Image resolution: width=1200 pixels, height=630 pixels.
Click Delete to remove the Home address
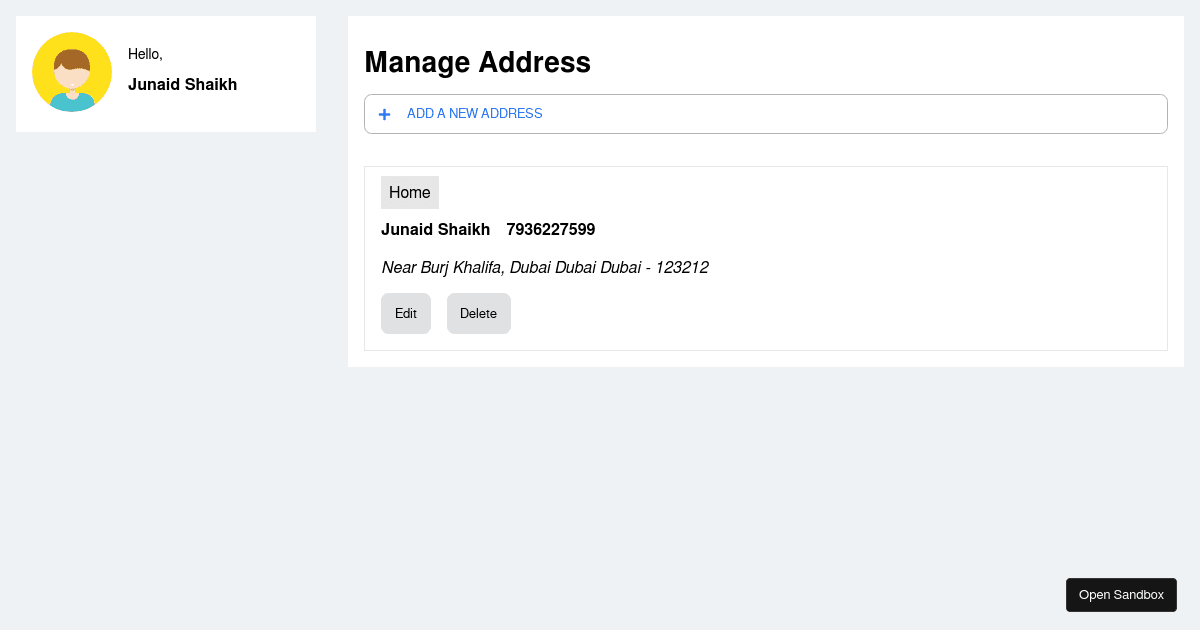[478, 313]
